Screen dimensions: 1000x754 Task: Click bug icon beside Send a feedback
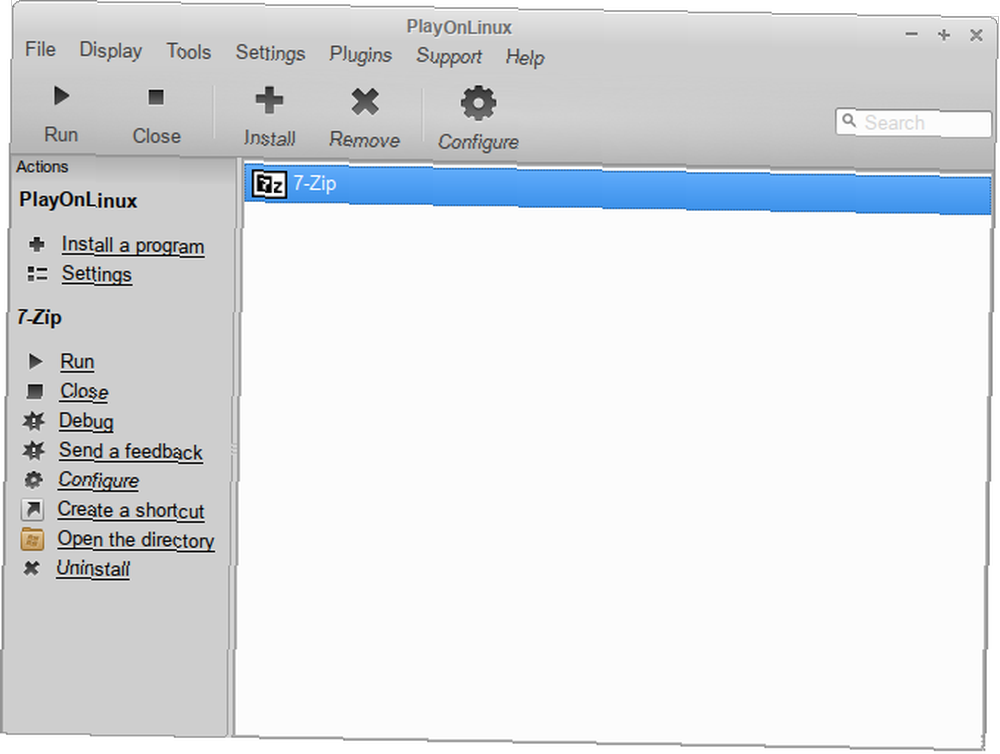(x=34, y=450)
